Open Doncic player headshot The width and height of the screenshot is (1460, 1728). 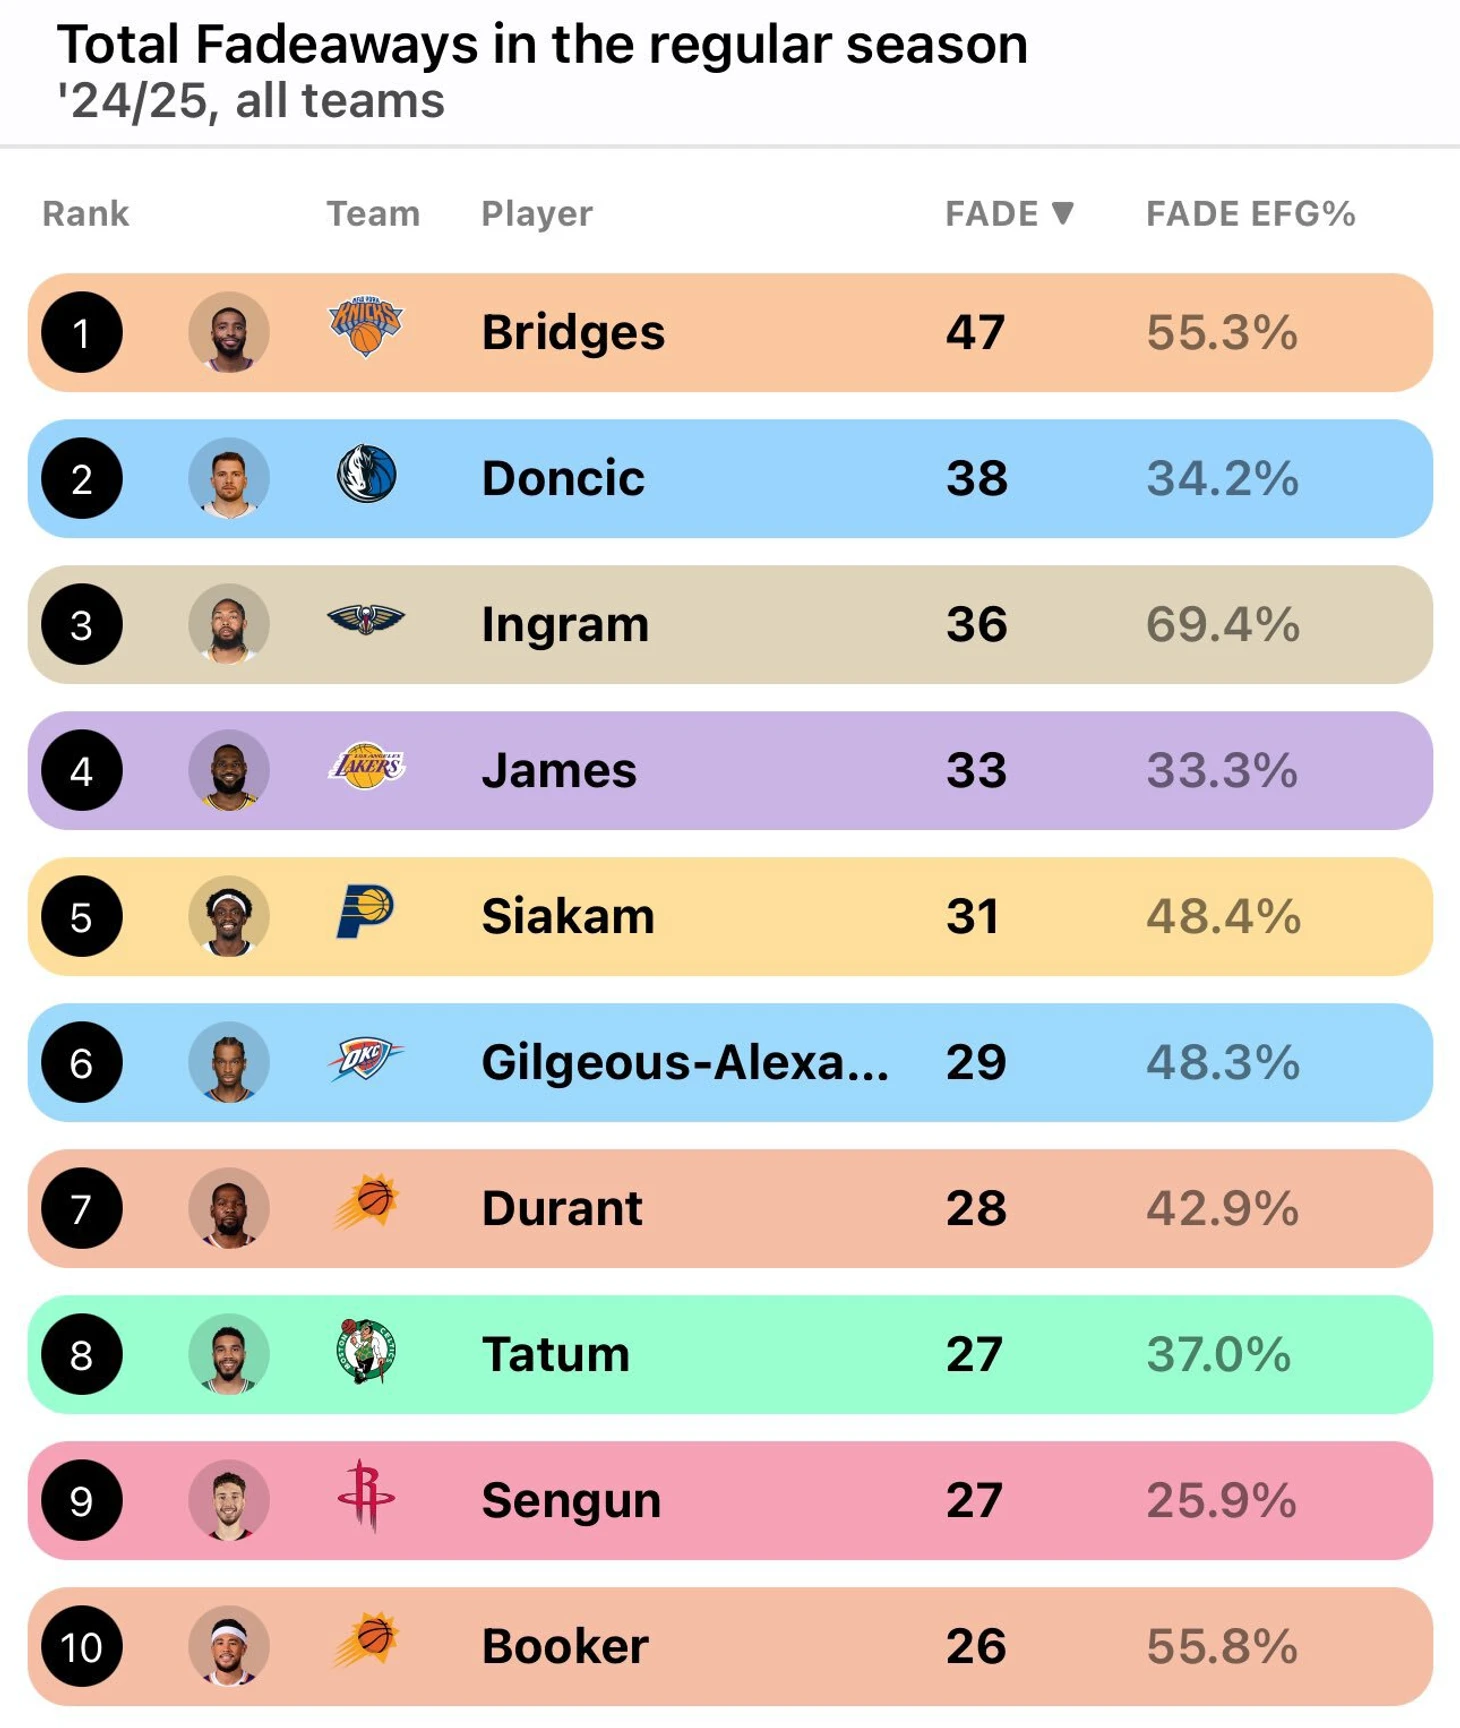pyautogui.click(x=229, y=478)
